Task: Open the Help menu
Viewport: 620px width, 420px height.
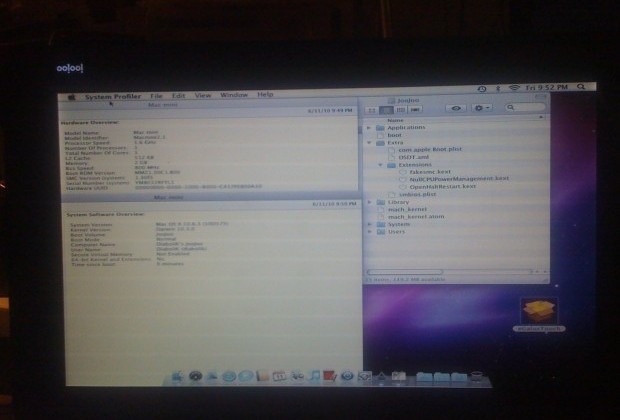Action: point(265,94)
